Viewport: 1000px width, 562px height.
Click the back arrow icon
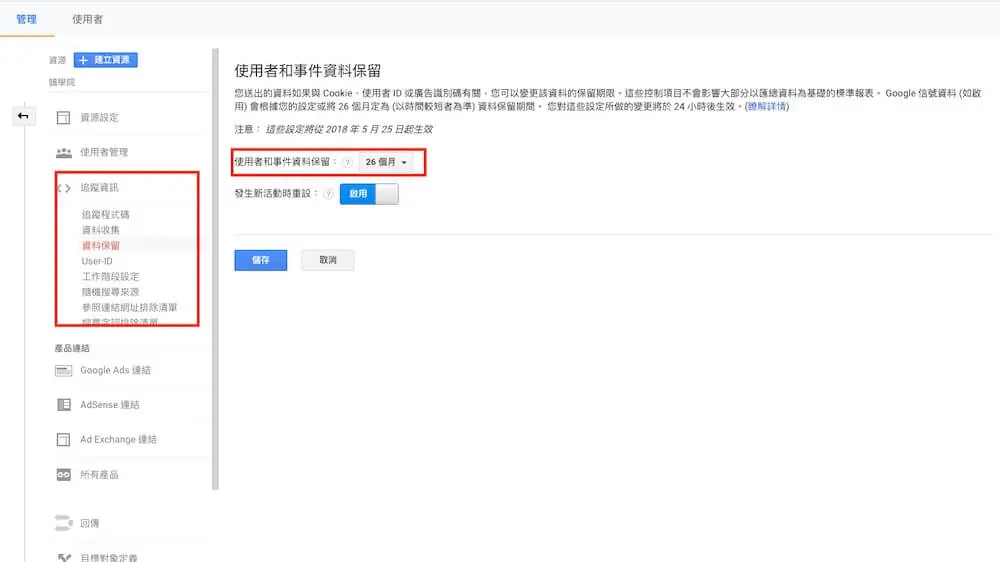click(x=24, y=116)
